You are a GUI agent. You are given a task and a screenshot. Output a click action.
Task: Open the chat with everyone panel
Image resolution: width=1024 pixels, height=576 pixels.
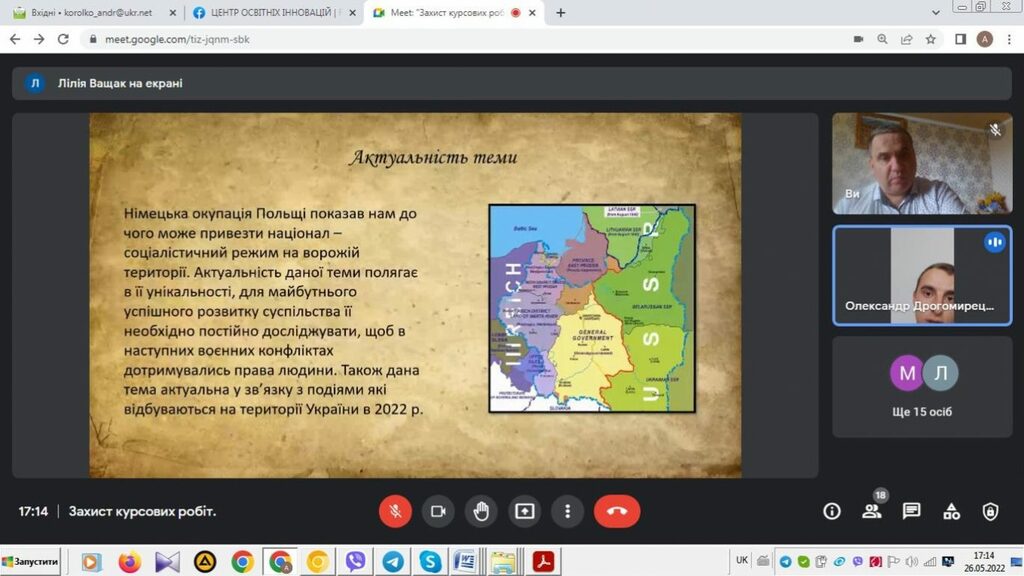point(911,511)
